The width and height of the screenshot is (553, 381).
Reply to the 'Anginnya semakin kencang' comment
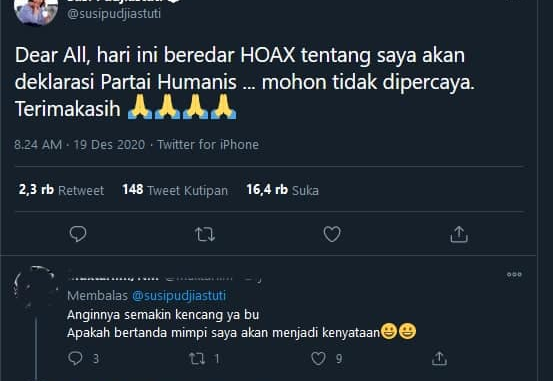[75, 358]
